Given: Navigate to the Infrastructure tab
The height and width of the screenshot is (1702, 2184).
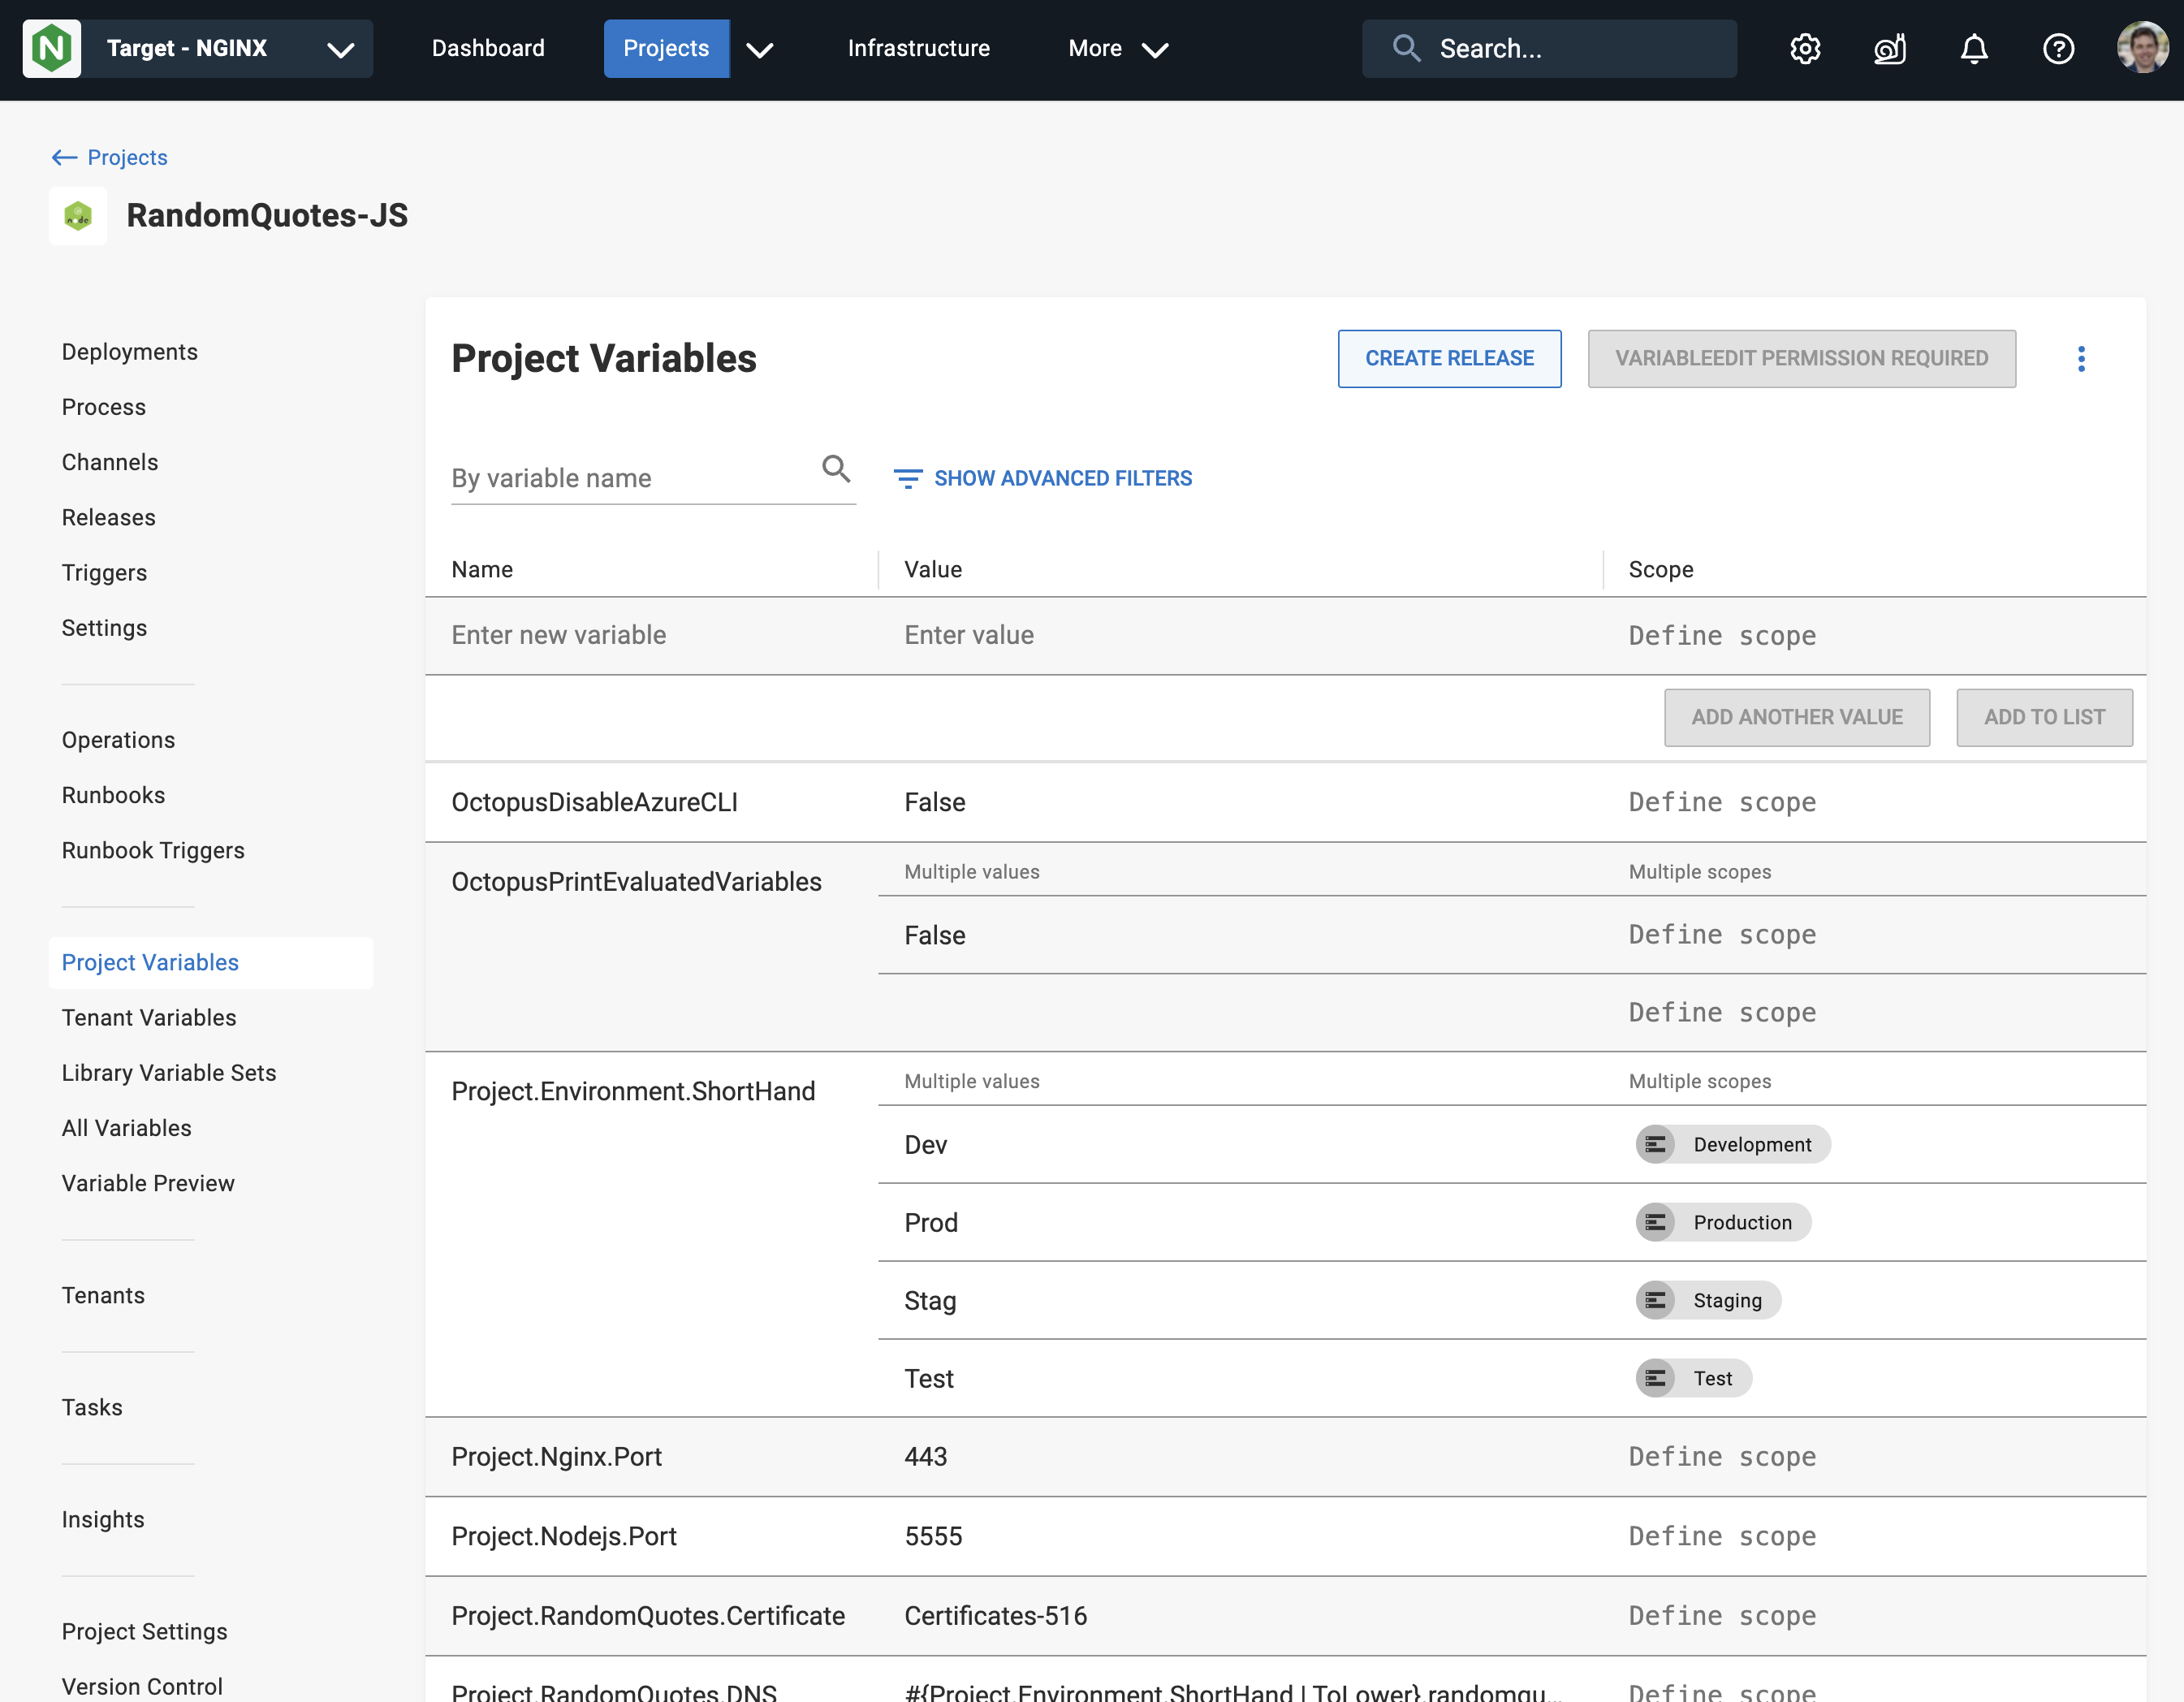Looking at the screenshot, I should [x=918, y=48].
